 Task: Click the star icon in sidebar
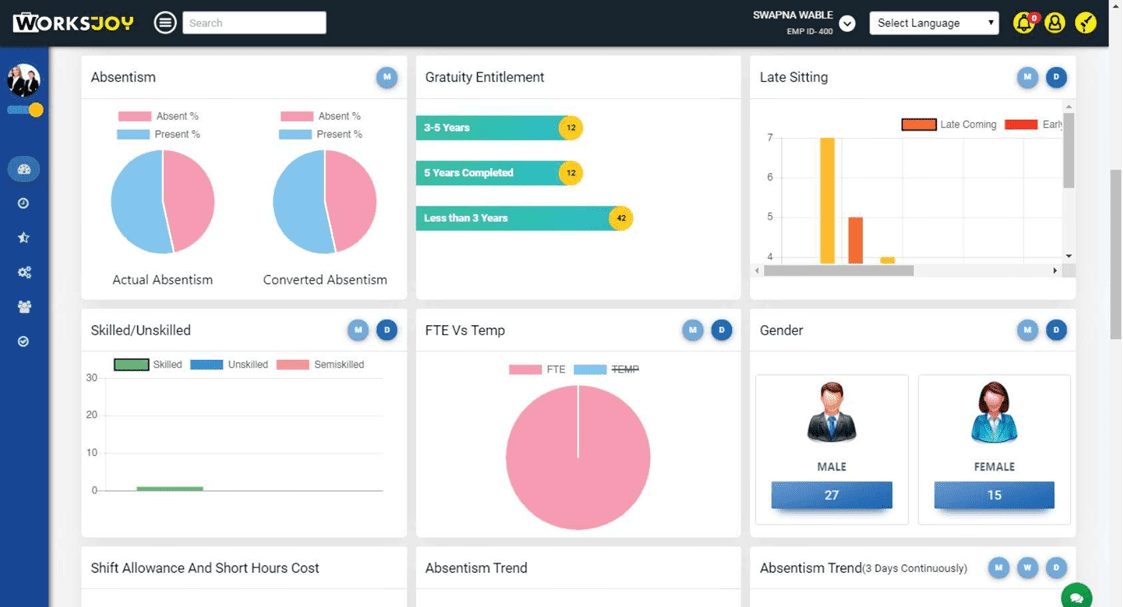[23, 238]
